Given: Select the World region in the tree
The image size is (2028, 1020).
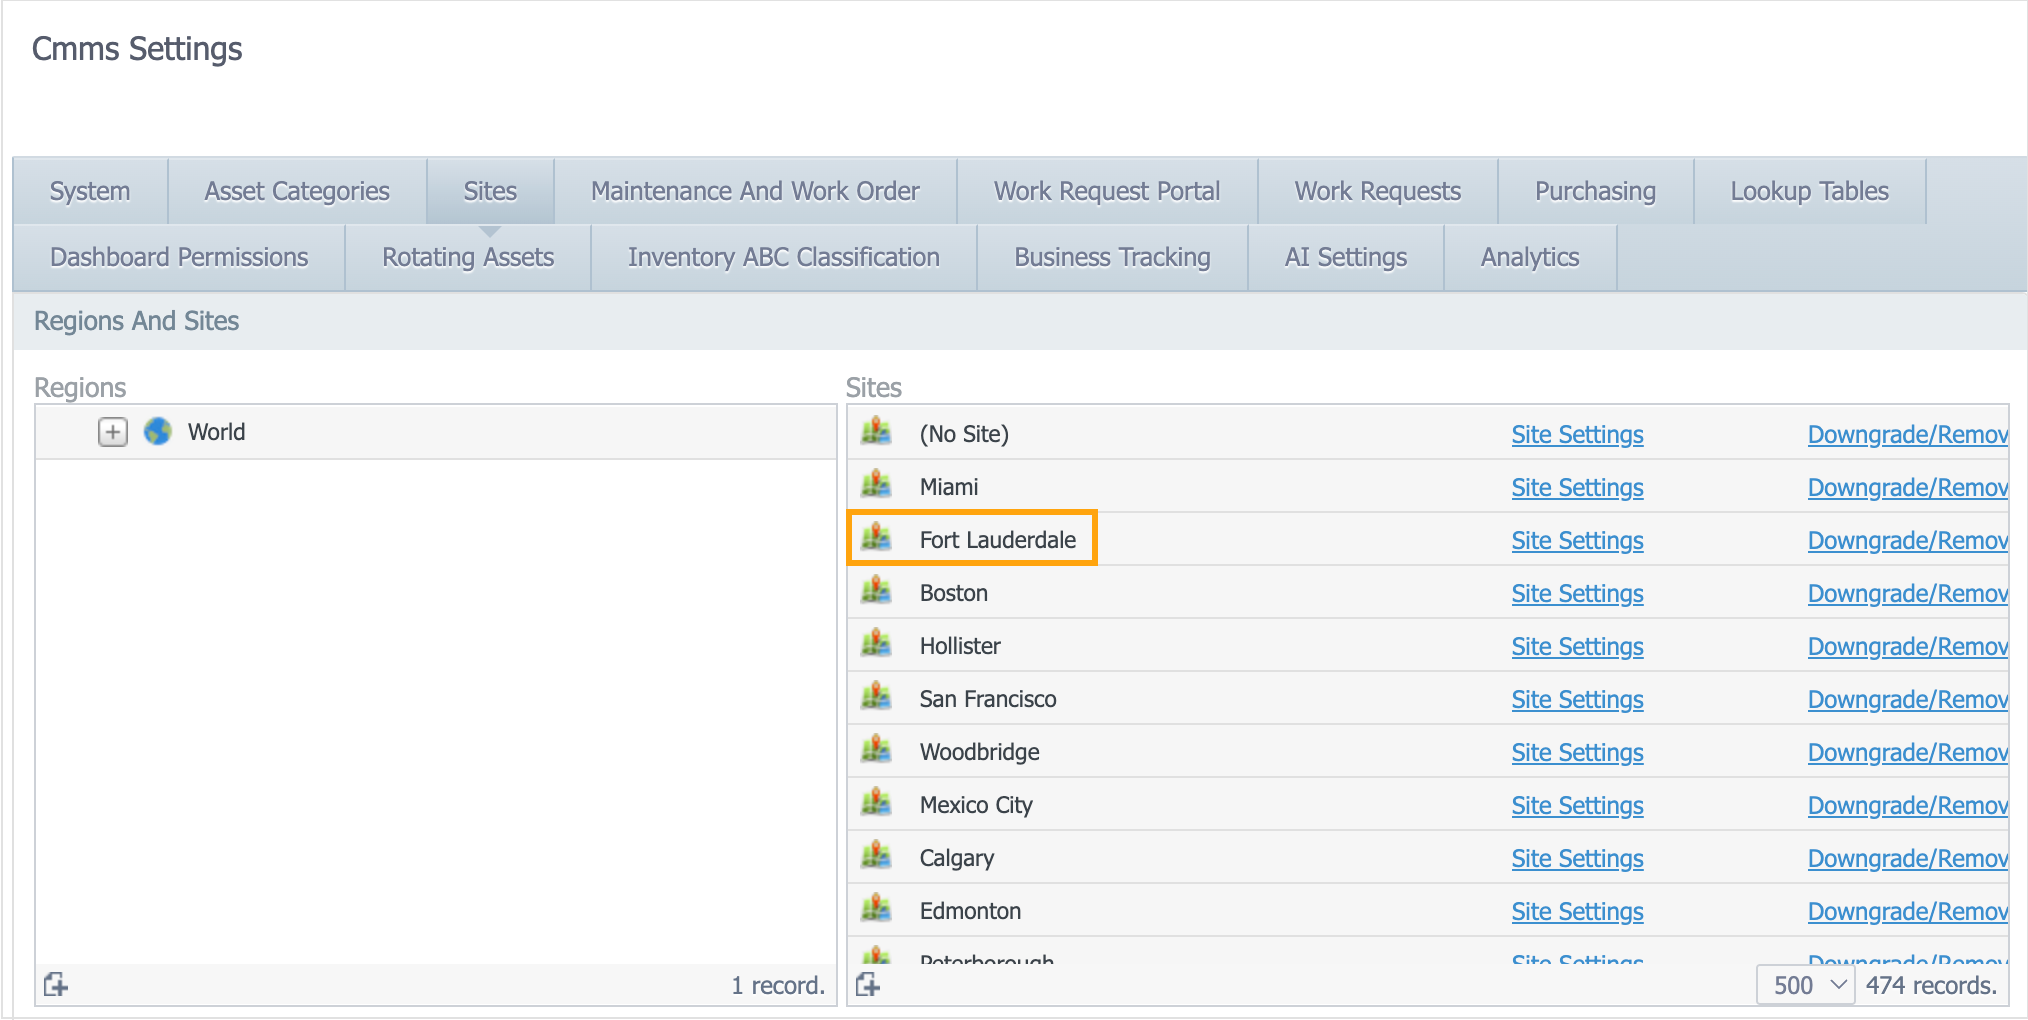Looking at the screenshot, I should click(216, 432).
